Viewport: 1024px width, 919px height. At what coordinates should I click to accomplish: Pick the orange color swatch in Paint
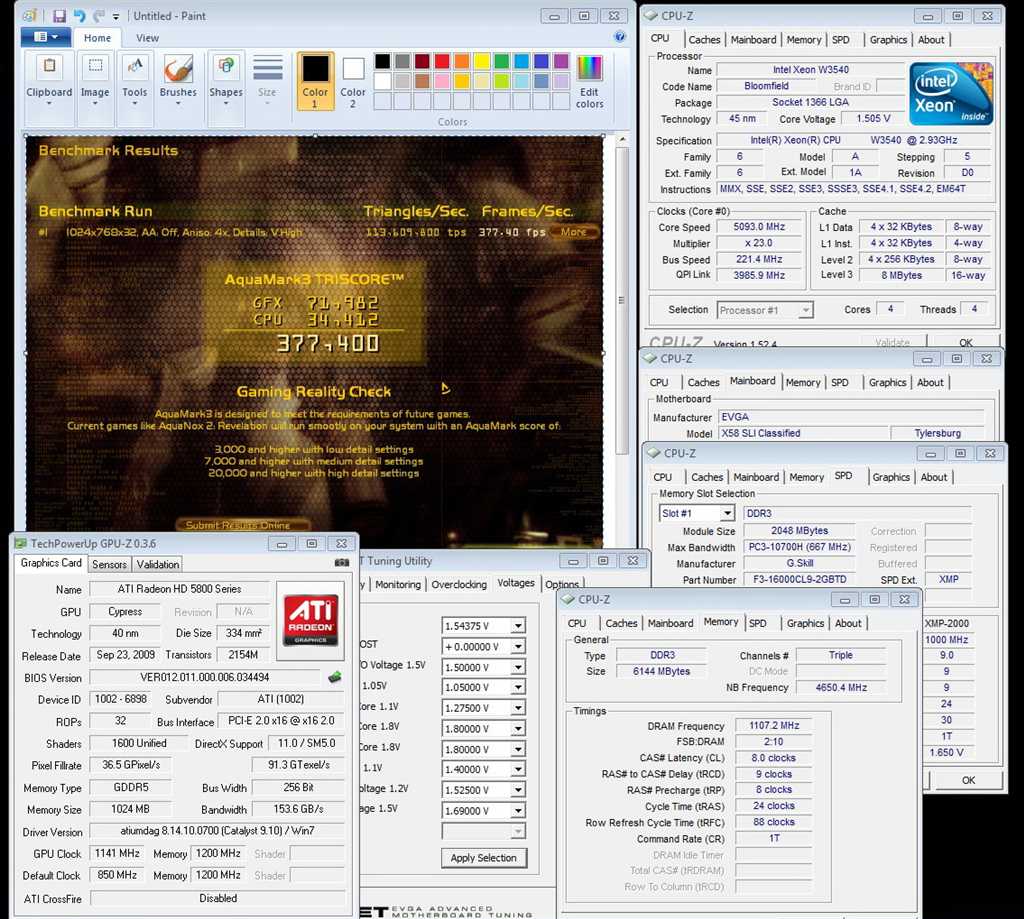[462, 61]
